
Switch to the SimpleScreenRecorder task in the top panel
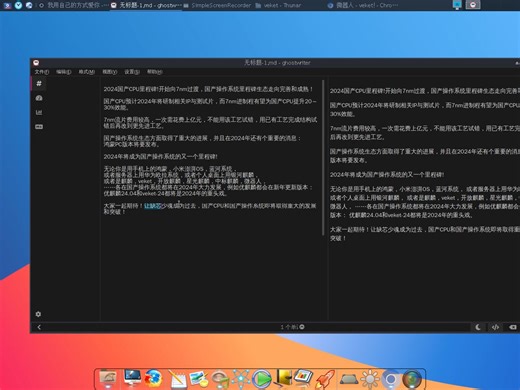pos(217,5)
